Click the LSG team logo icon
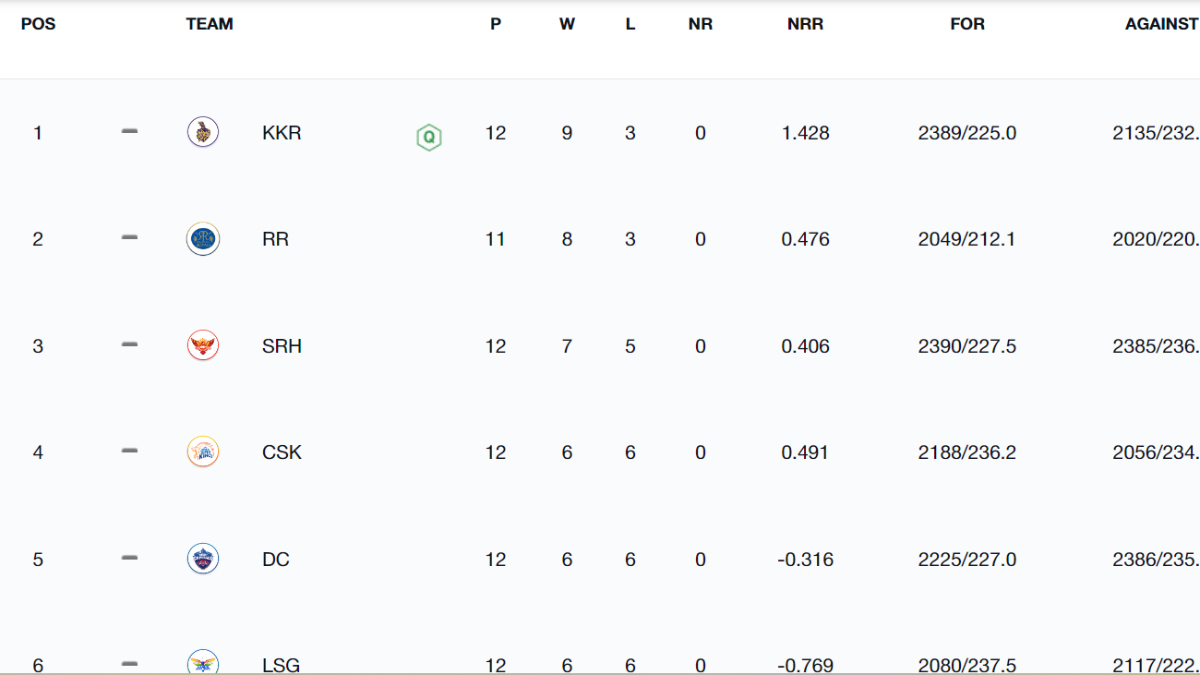The width and height of the screenshot is (1200, 675). click(203, 662)
